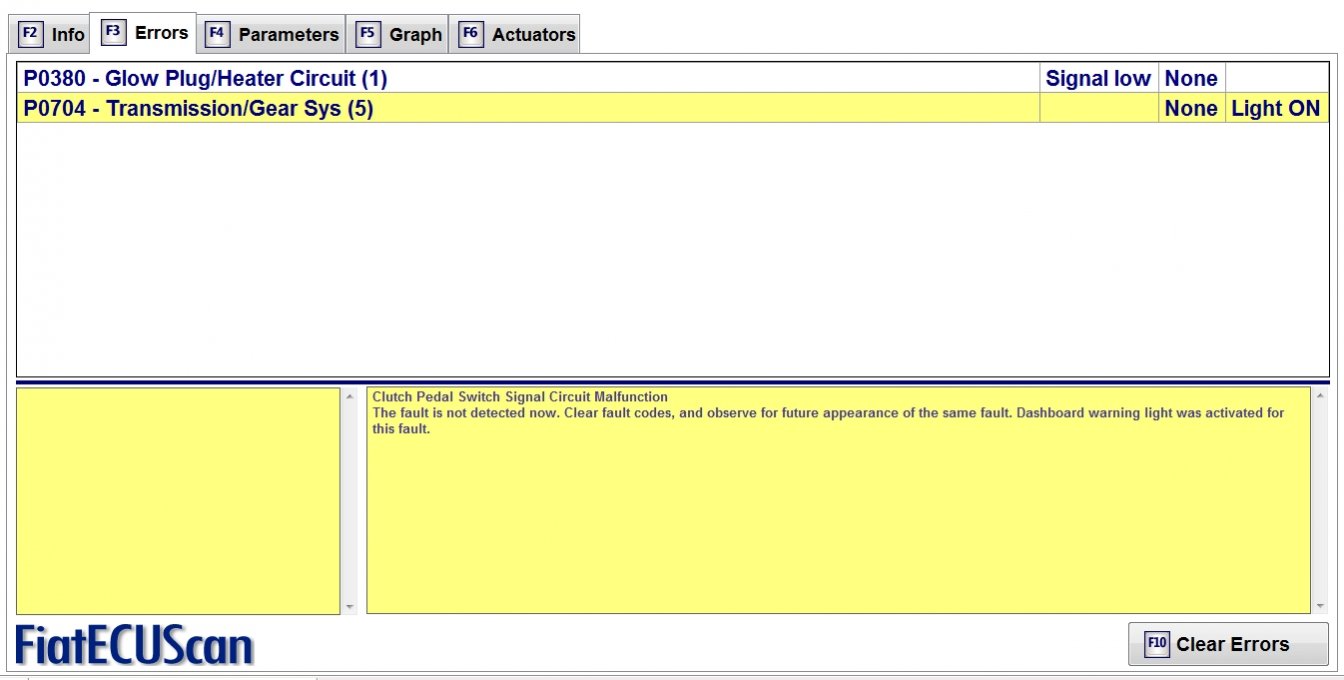Click the F3 key icon on Errors tab
The height and width of the screenshot is (680, 1344).
113,32
